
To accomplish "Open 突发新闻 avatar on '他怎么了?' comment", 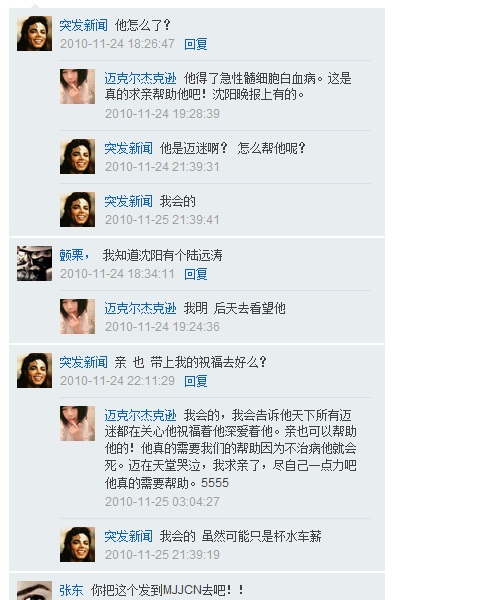I will pos(34,33).
